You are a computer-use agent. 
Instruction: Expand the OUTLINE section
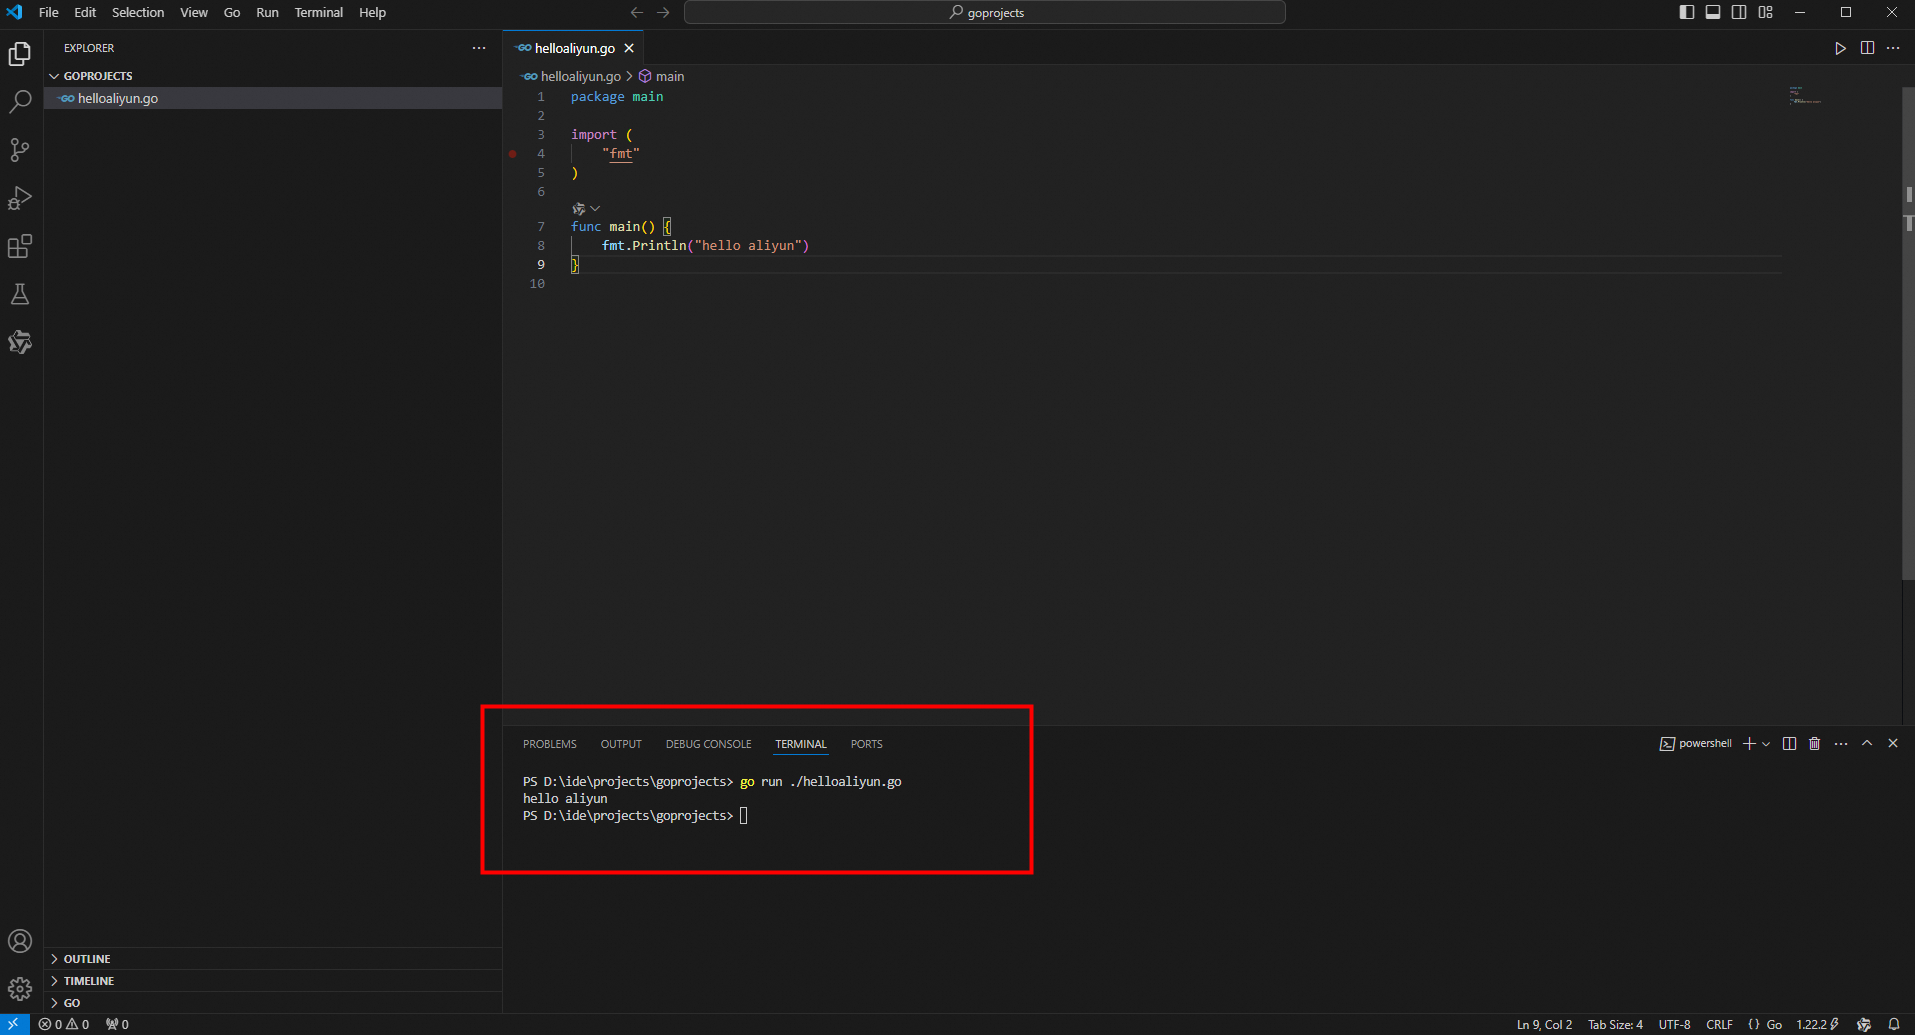click(272, 959)
